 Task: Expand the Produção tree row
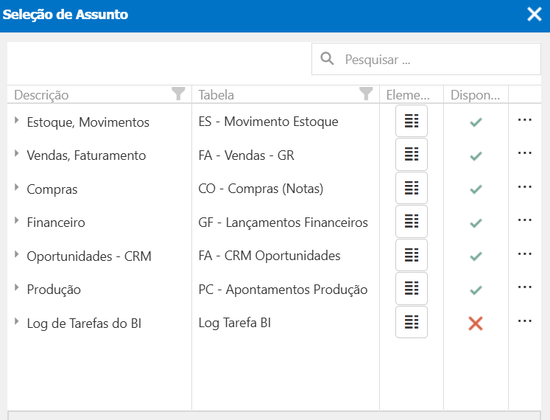point(16,288)
